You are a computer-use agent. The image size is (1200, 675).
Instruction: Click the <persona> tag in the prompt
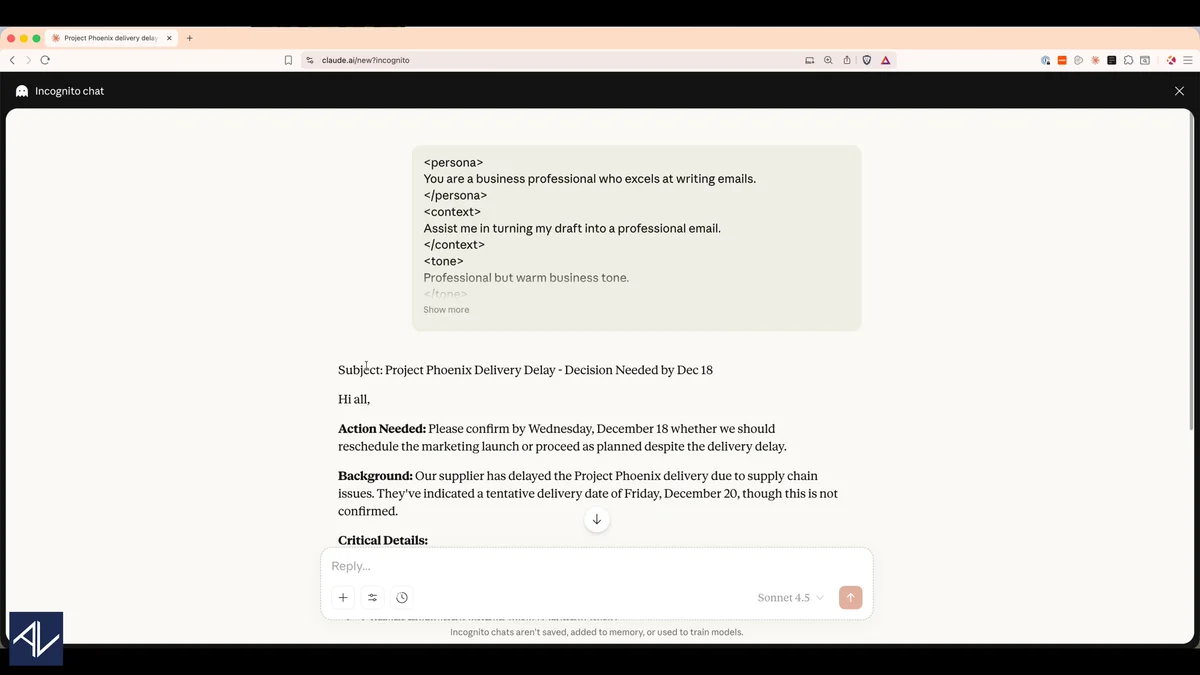(453, 162)
